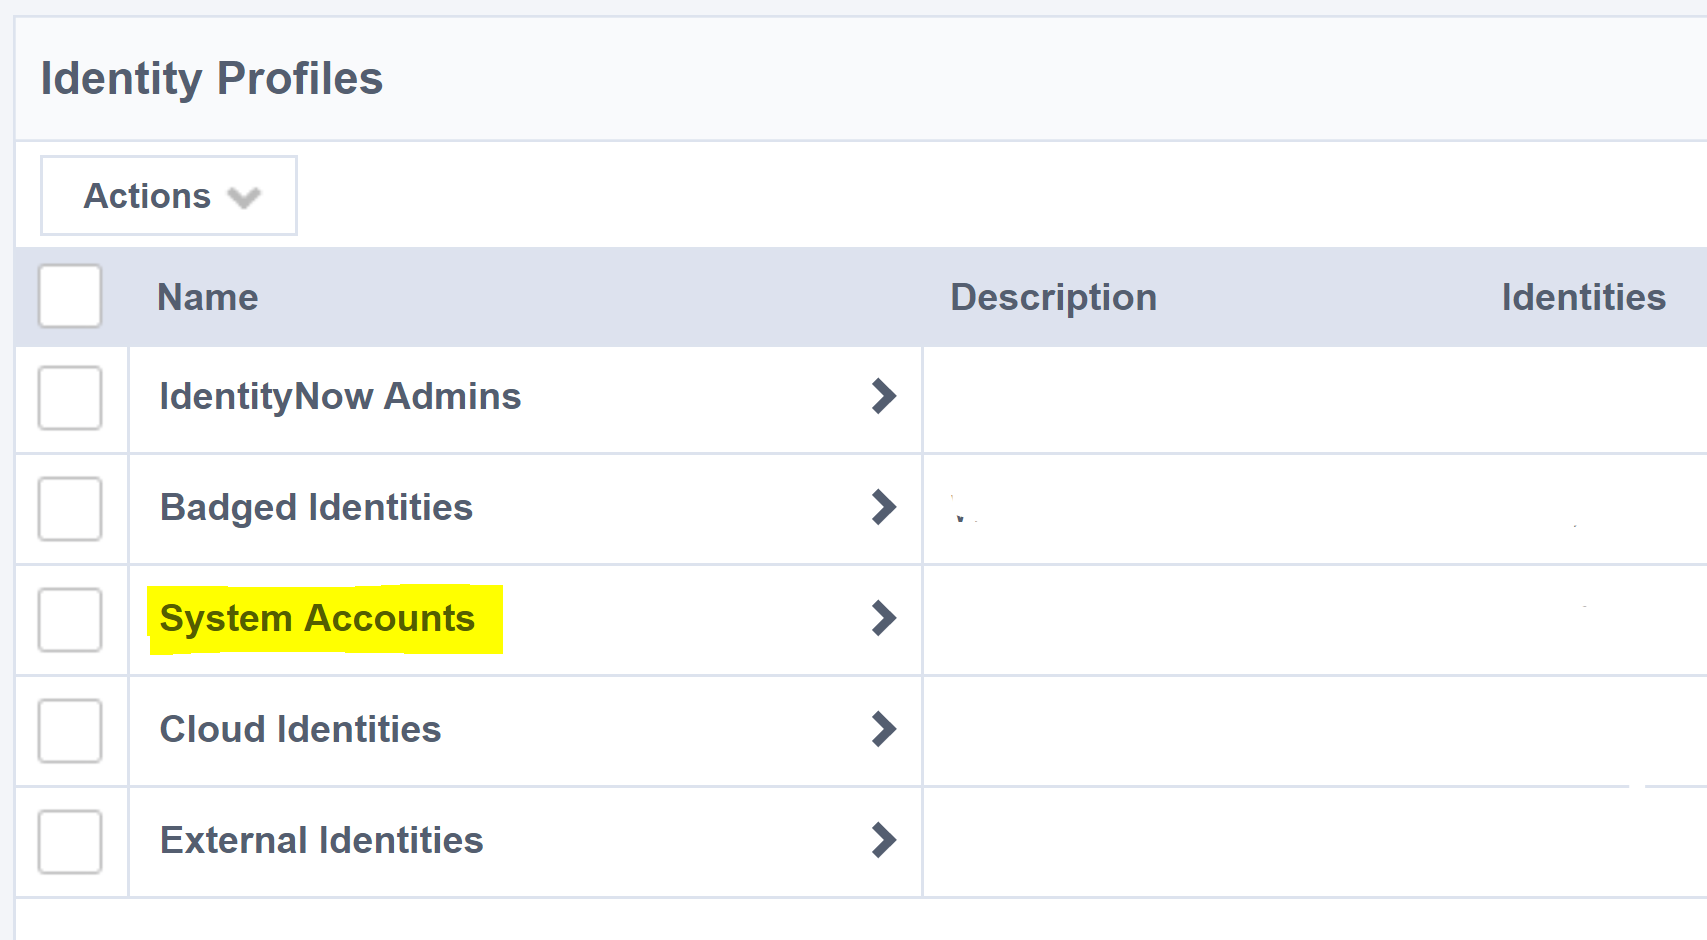The image size is (1707, 940).
Task: Open the System Accounts detail chevron
Action: coord(884,618)
